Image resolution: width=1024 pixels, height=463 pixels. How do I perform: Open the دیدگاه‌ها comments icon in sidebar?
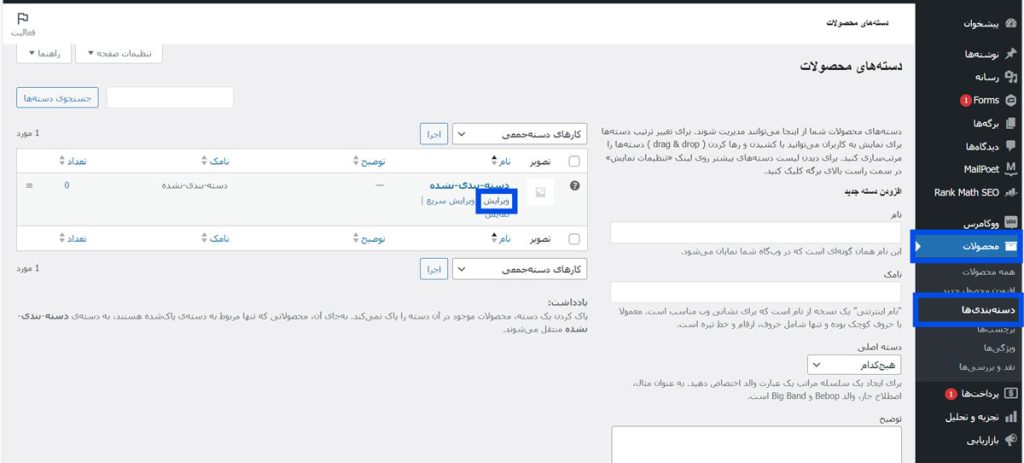(1011, 146)
